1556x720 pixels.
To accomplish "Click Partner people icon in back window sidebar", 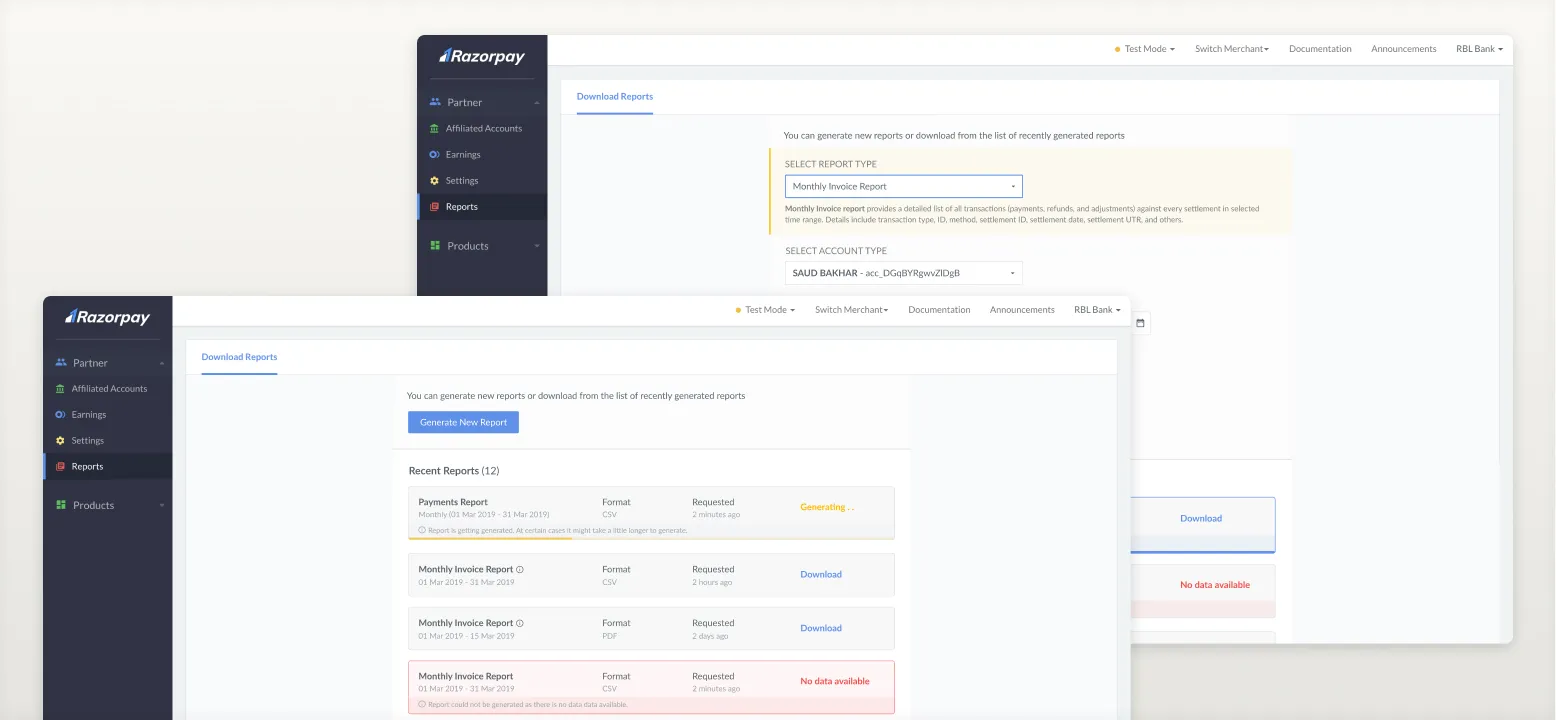I will (435, 102).
